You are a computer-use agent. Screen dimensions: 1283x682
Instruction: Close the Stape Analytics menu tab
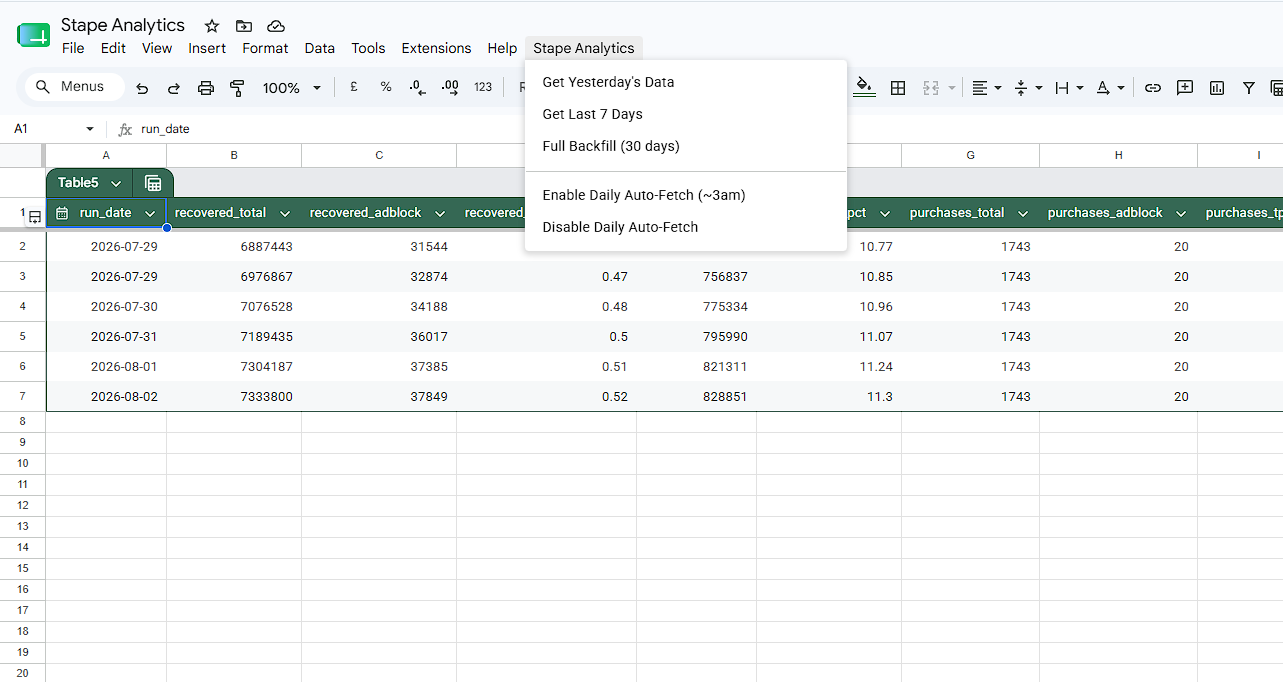pyautogui.click(x=584, y=48)
